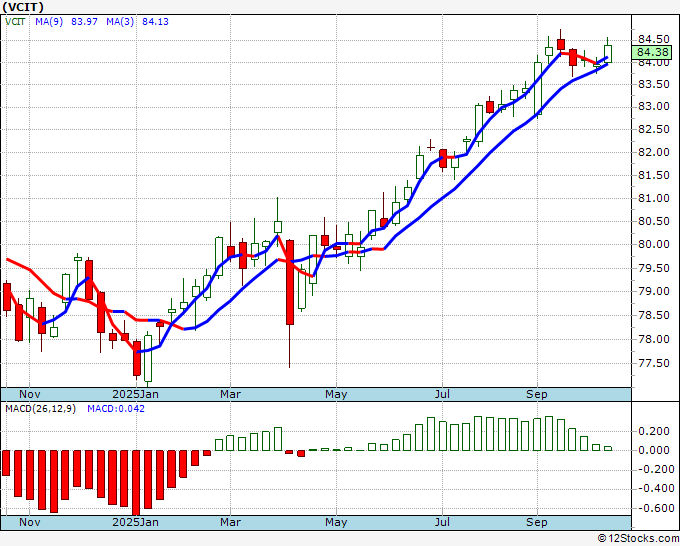Click the latest green candlestick near 84.38
680x546 pixels.
[608, 54]
